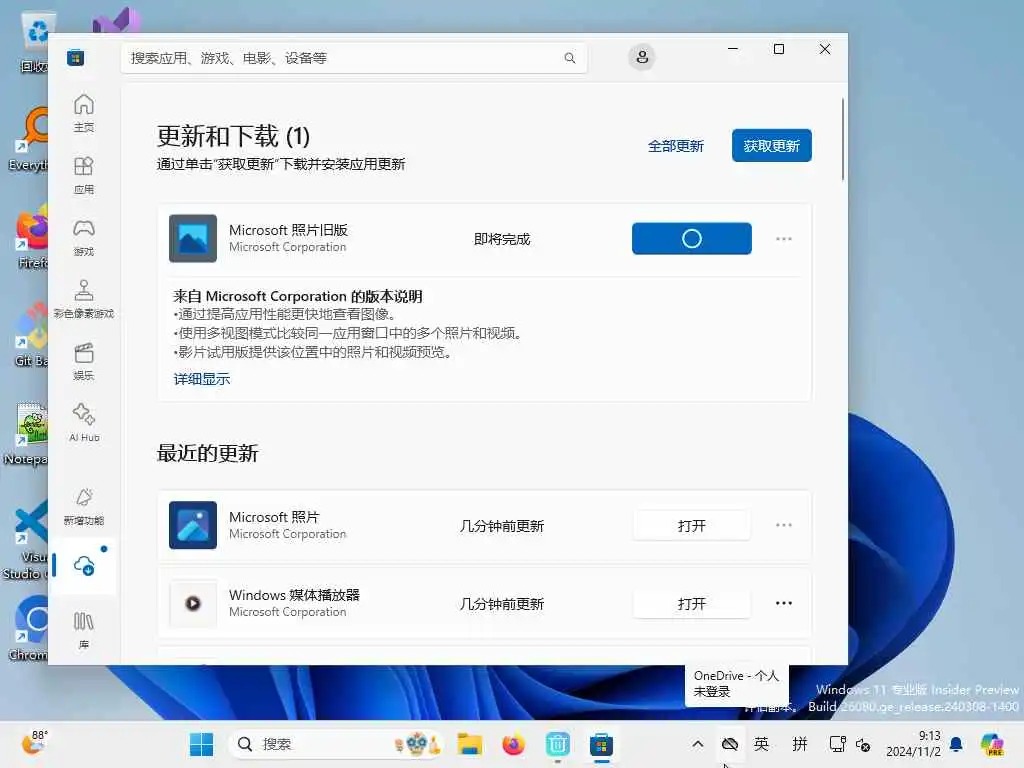1024x768 pixels.
Task: Click the 最近的更新 heading
Action: coord(208,453)
